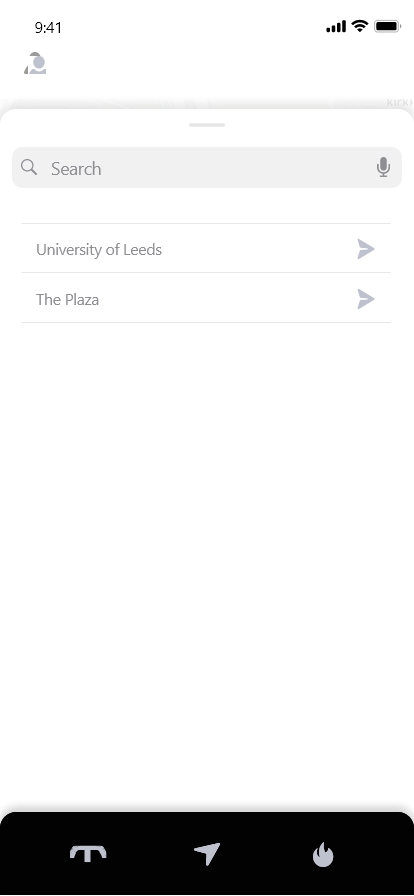414x896 pixels.
Task: Open the user profile avatar icon
Action: click(35, 63)
